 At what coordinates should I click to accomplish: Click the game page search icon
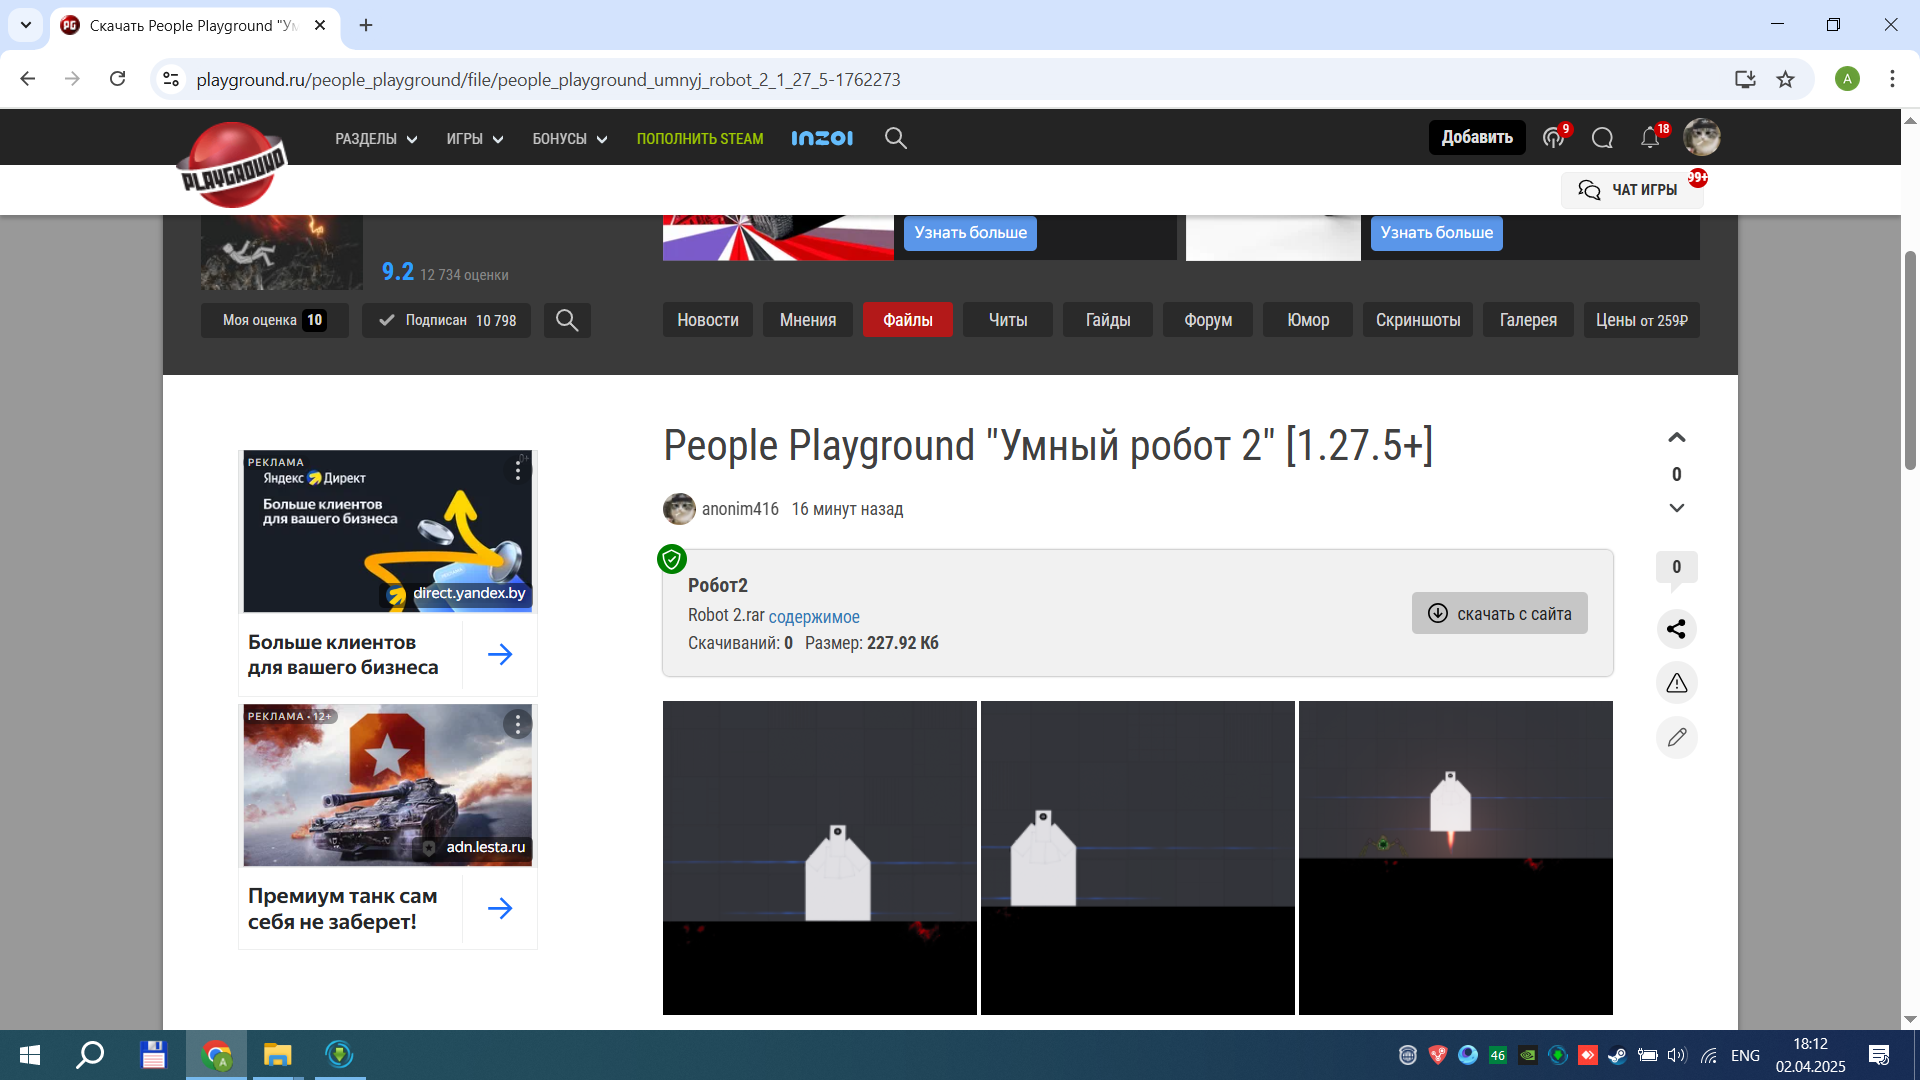567,320
